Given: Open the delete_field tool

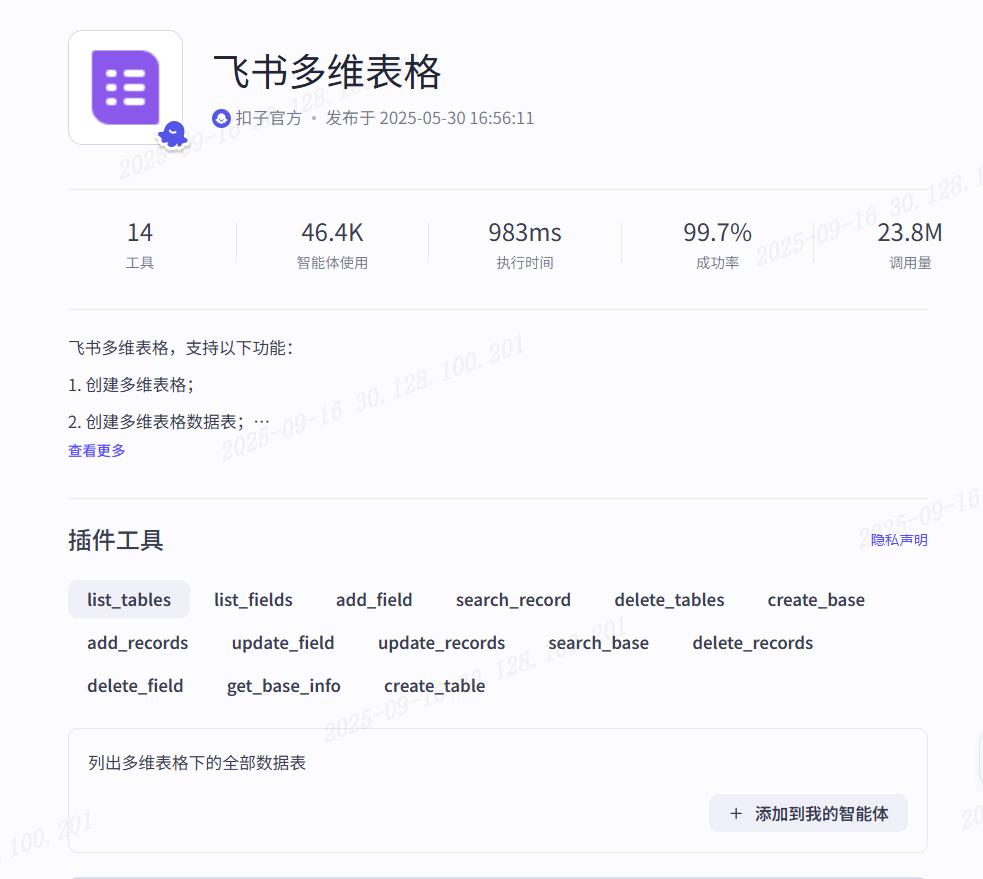Looking at the screenshot, I should point(135,685).
